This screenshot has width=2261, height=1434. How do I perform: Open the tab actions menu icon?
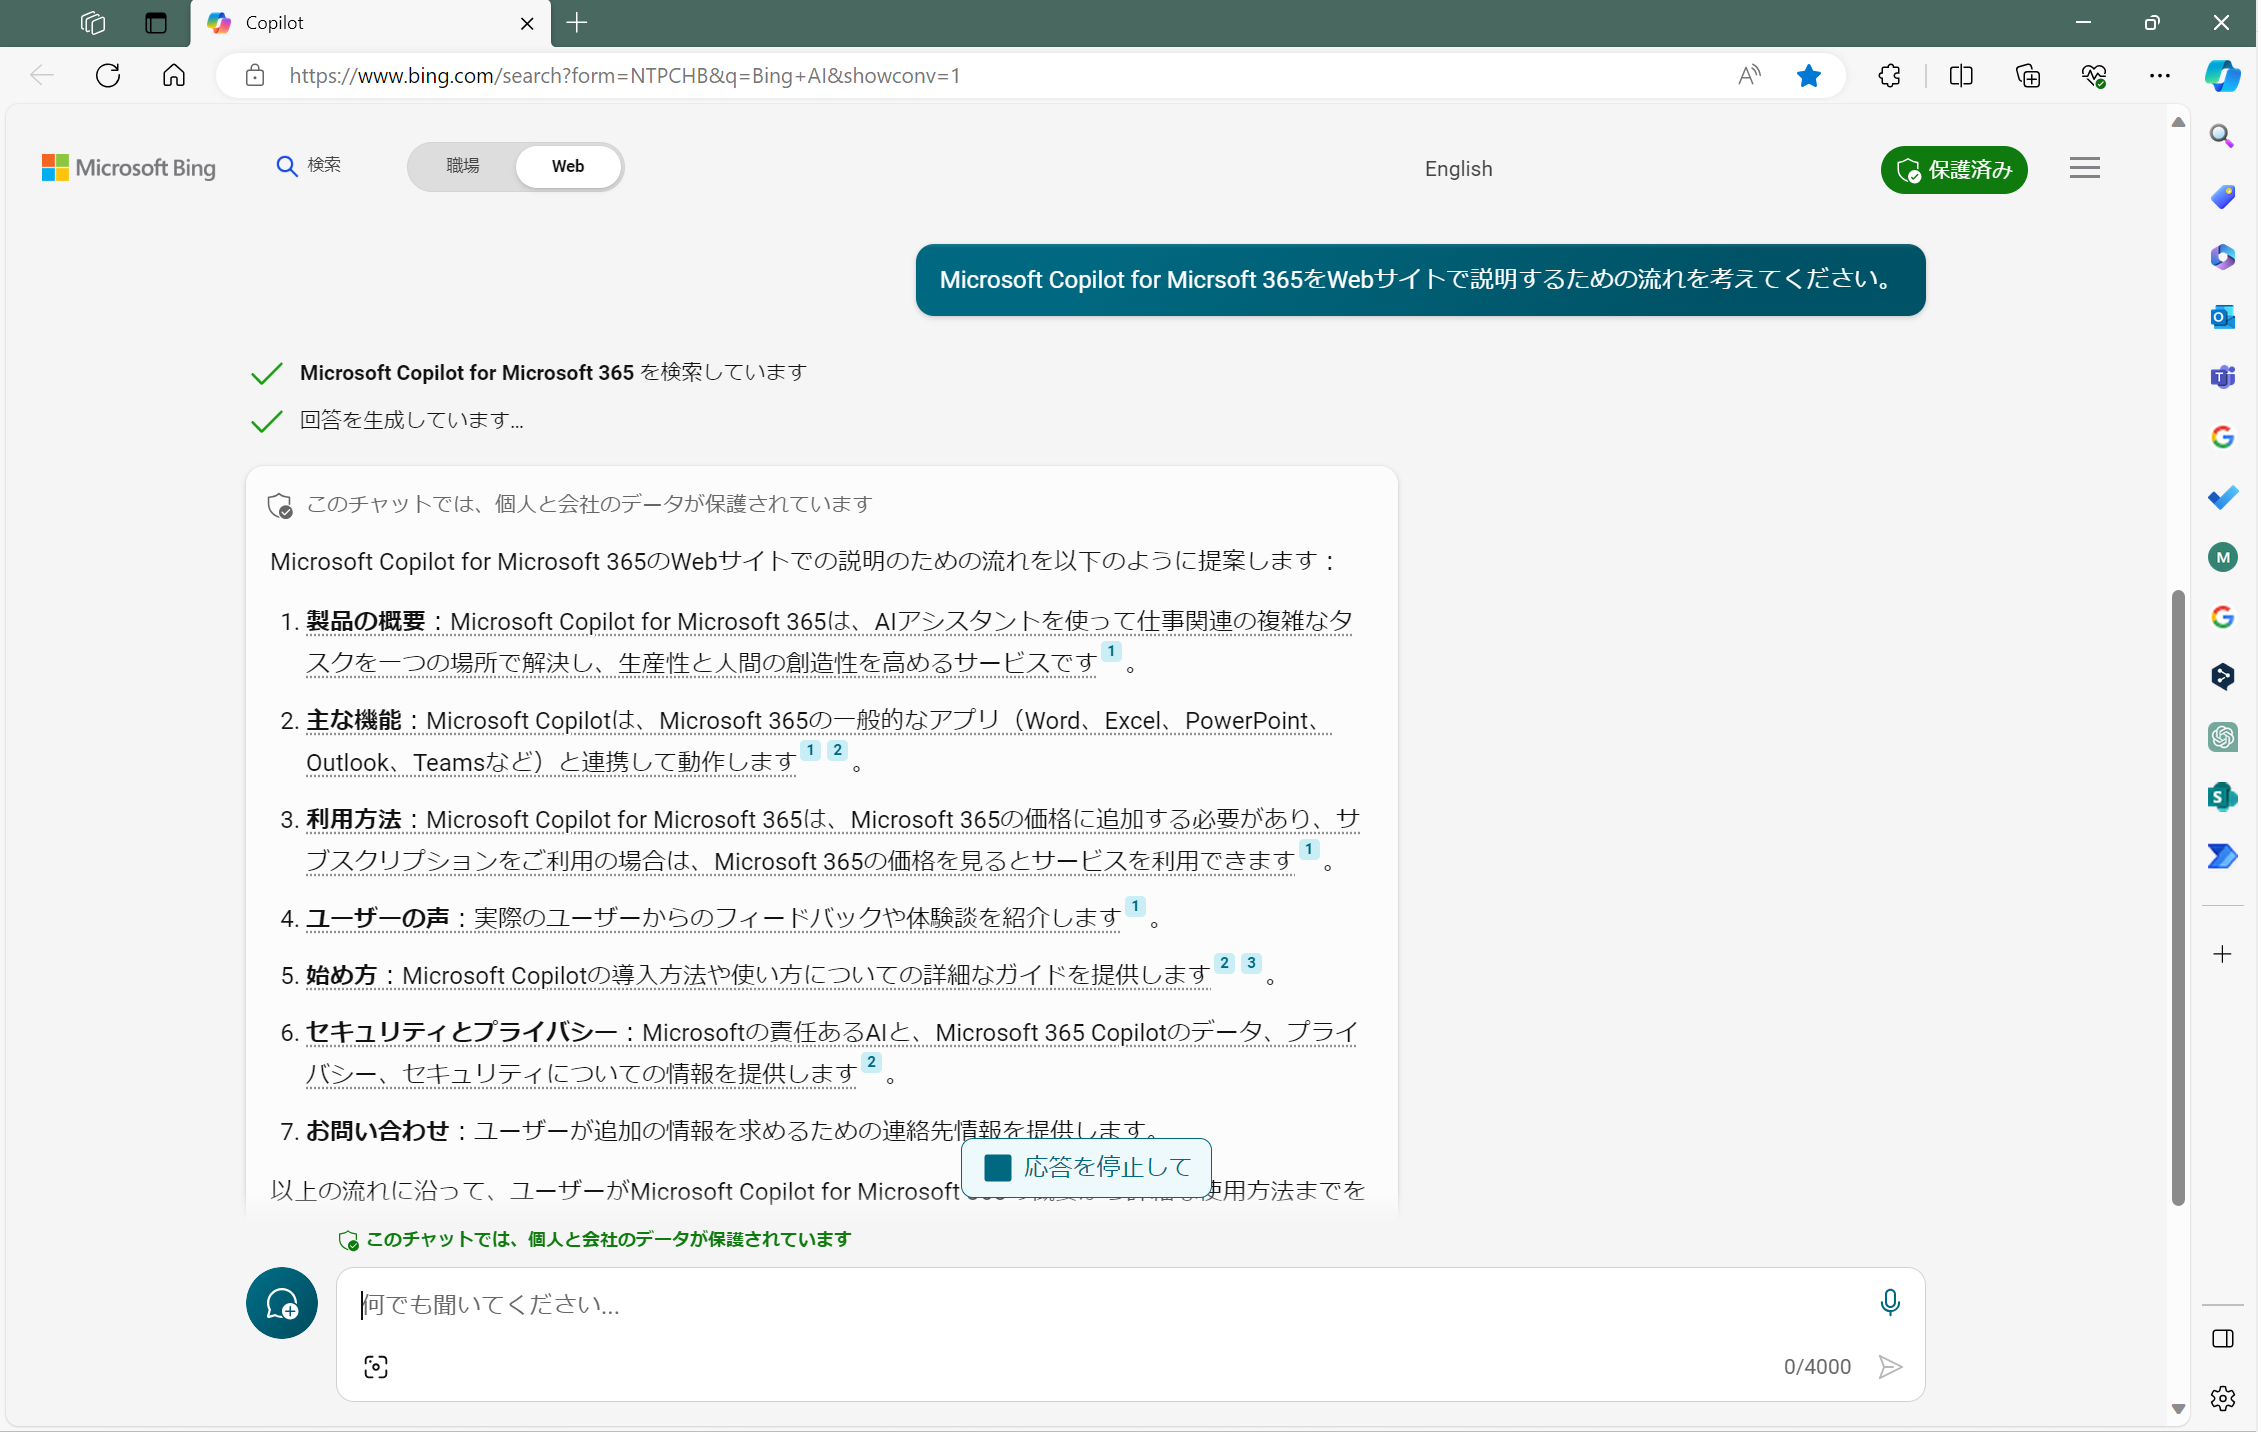(x=156, y=23)
